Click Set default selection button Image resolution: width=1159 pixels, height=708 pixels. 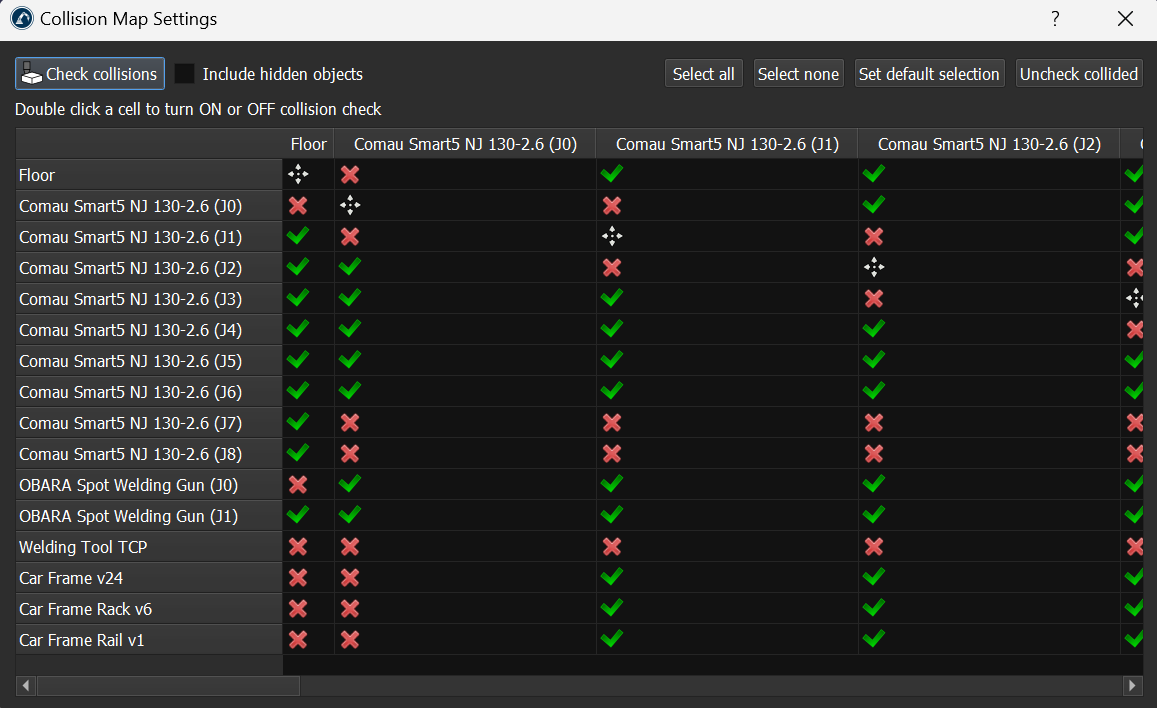[x=929, y=74]
